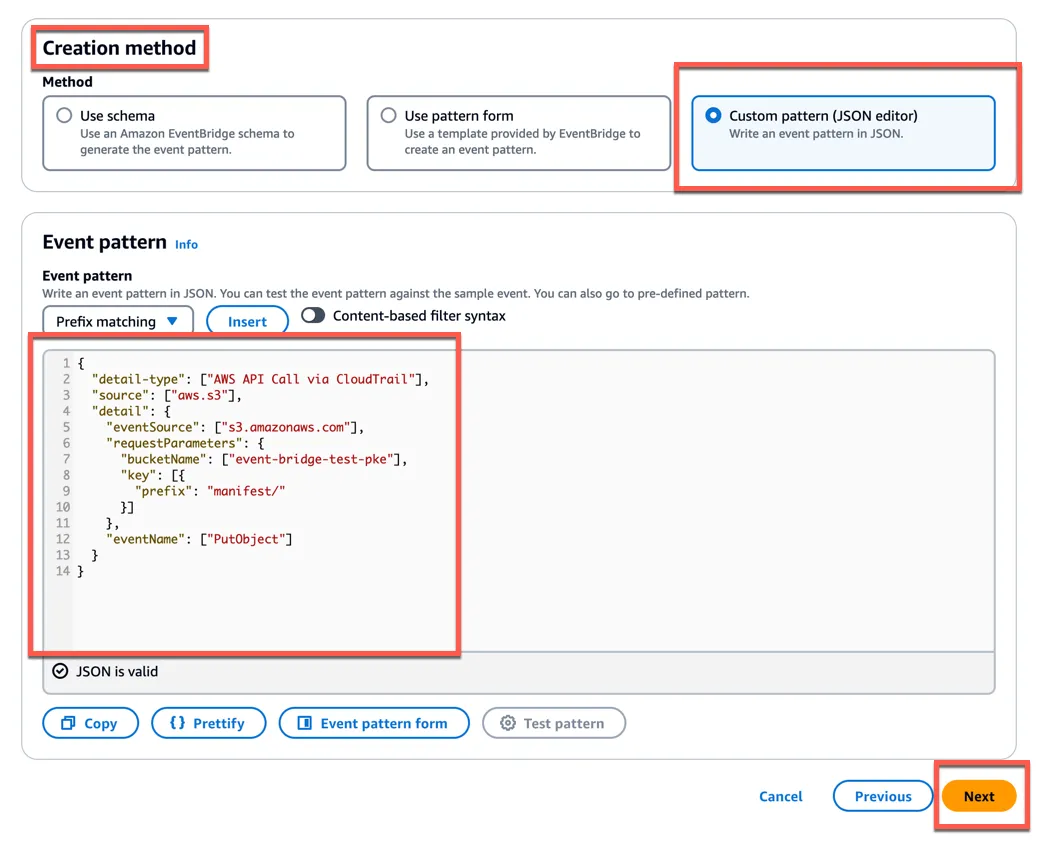Click line number 1 in editor gutter
The image size is (1044, 843).
pos(65,363)
